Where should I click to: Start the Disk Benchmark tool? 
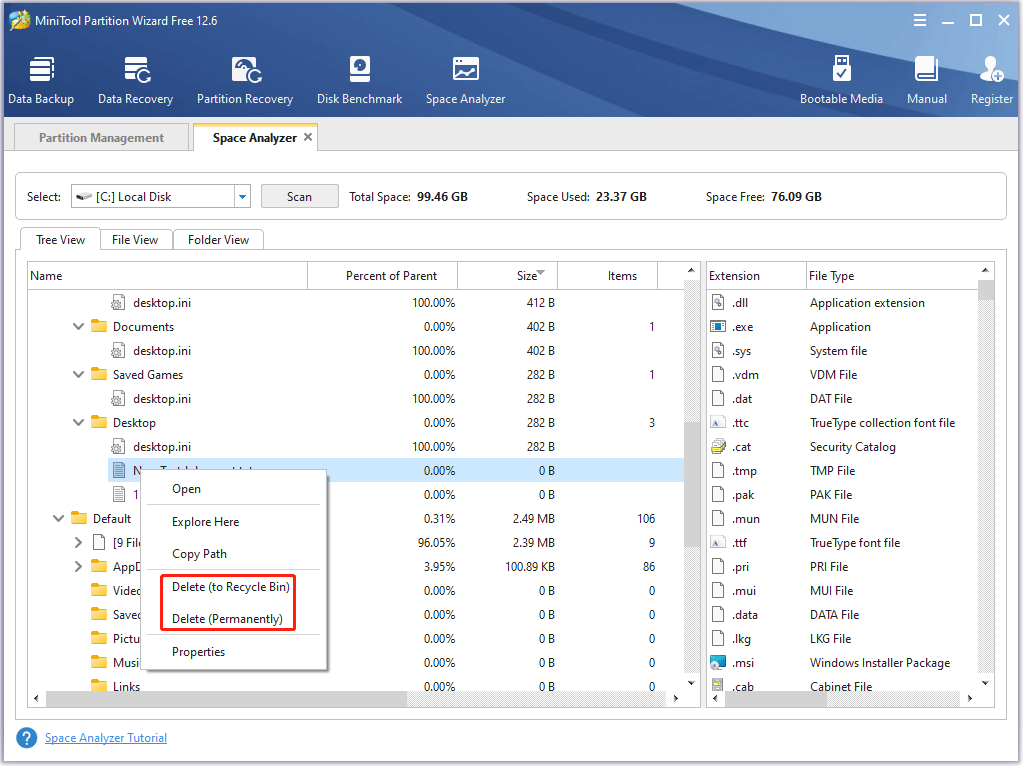tap(359, 80)
